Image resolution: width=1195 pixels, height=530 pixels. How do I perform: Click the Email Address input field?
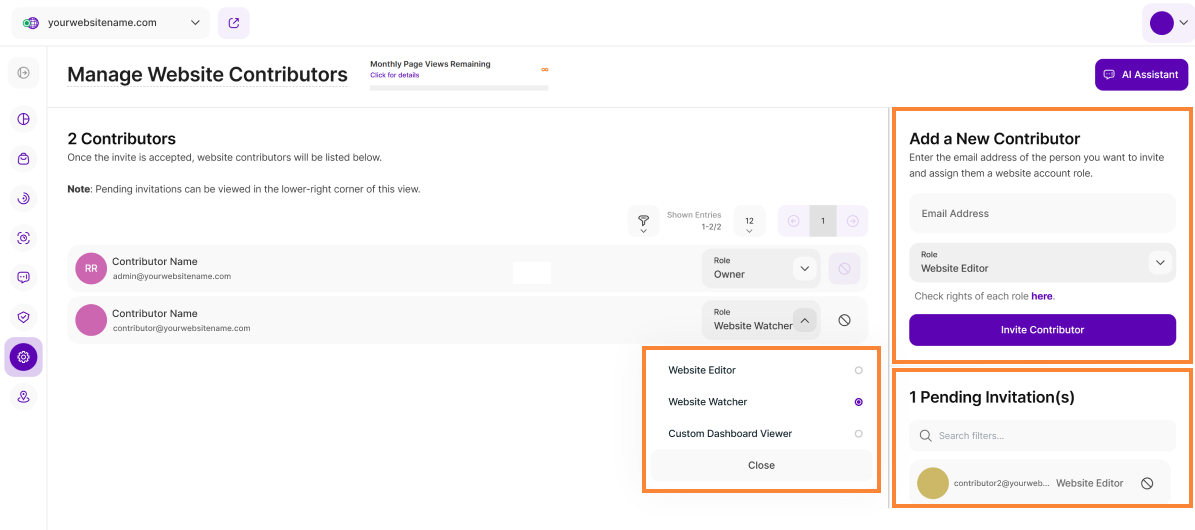click(x=1041, y=213)
